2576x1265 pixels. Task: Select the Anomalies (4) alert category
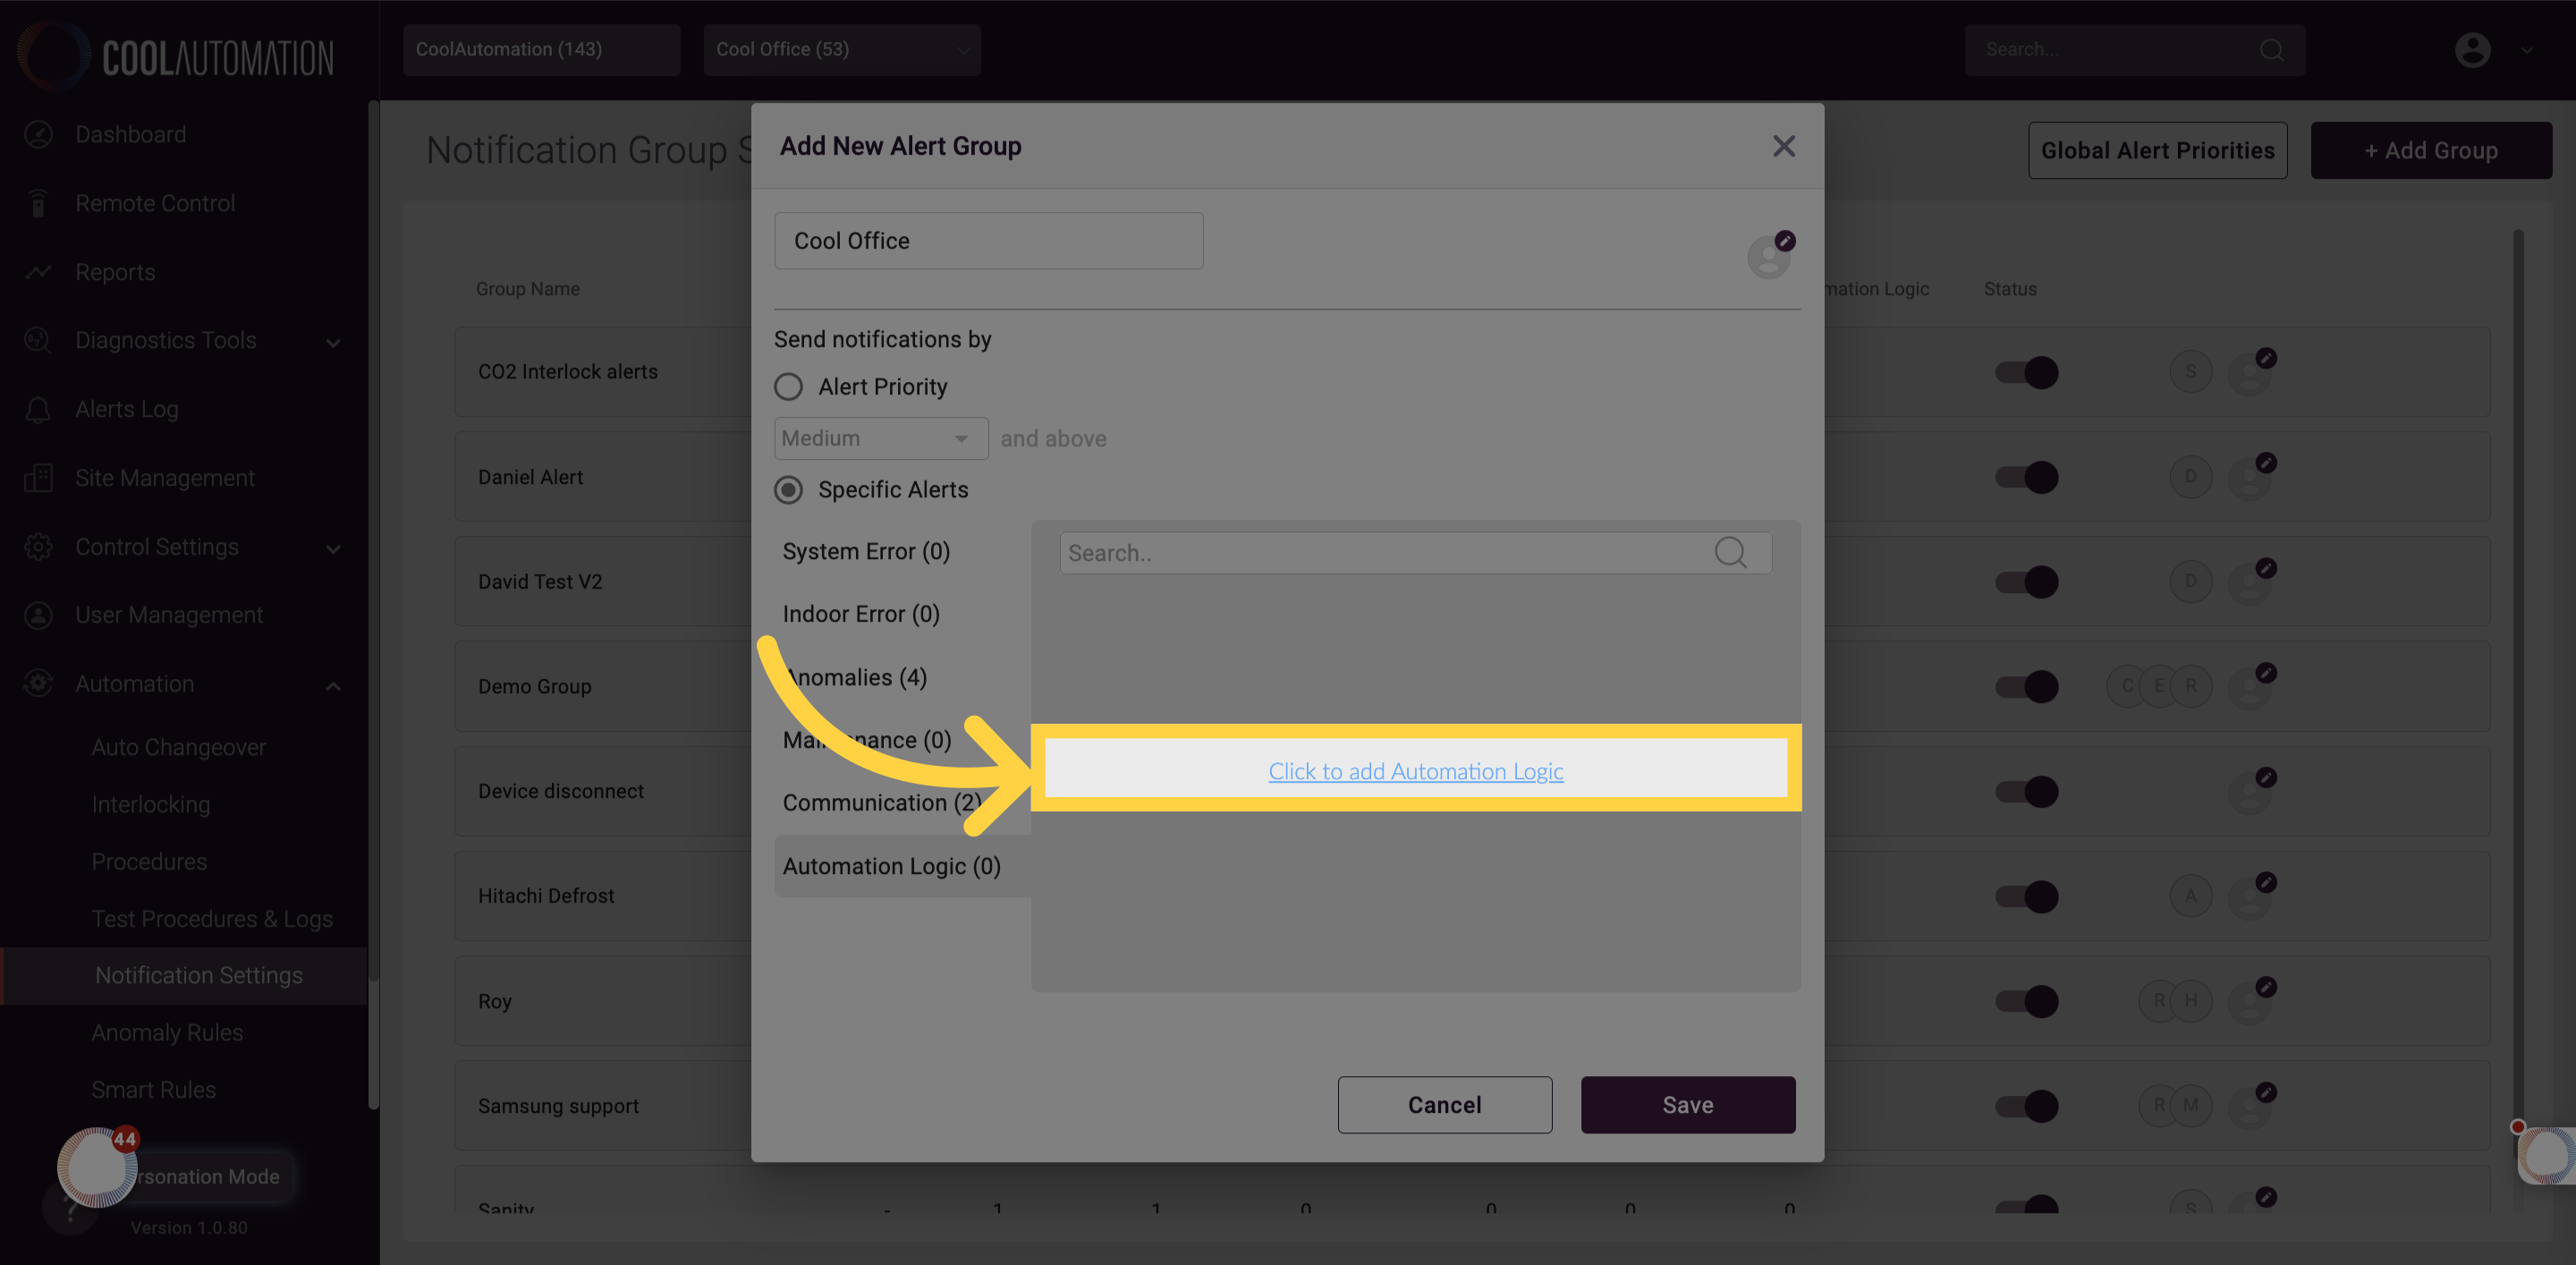click(x=856, y=677)
